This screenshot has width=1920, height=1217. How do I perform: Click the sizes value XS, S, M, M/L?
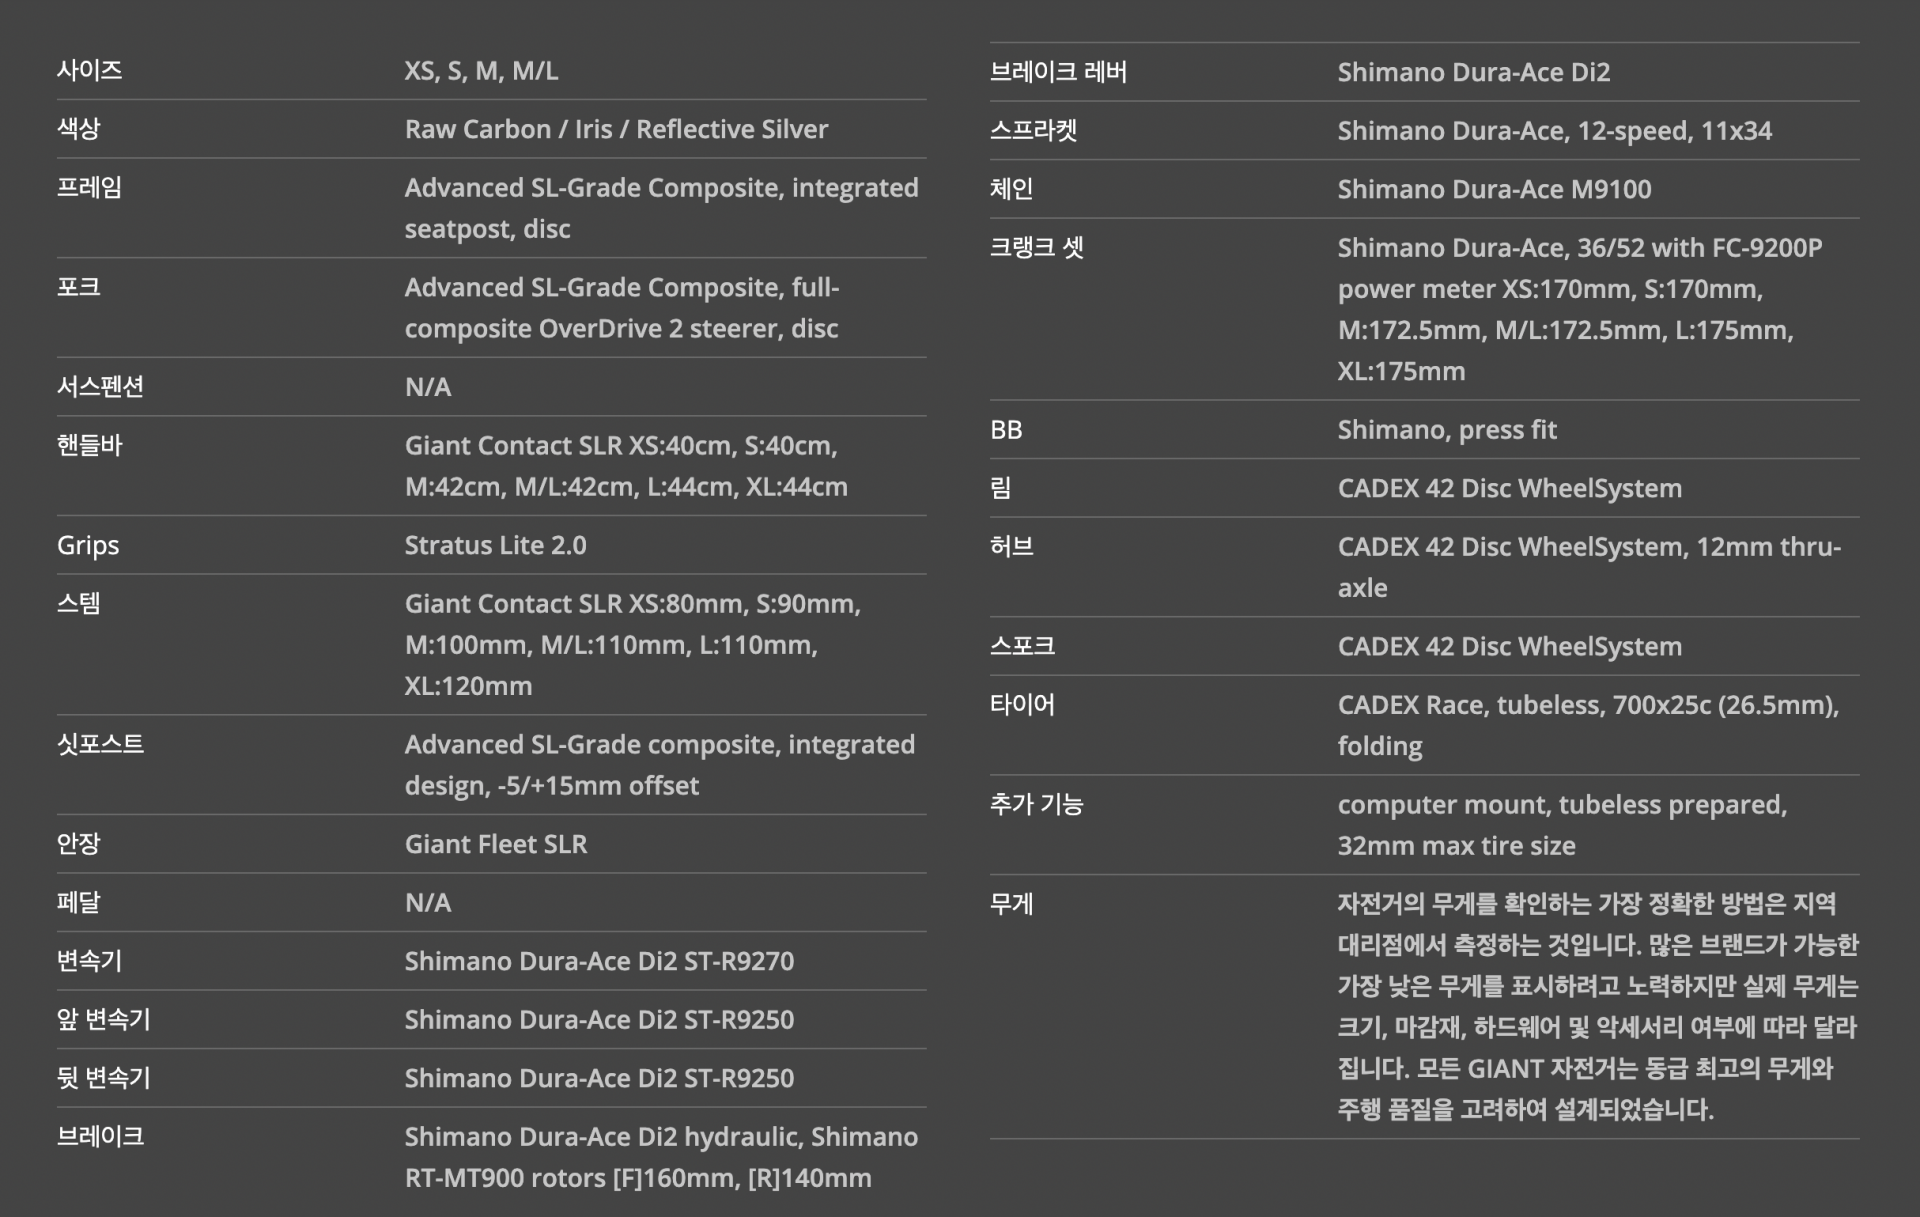tap(481, 71)
